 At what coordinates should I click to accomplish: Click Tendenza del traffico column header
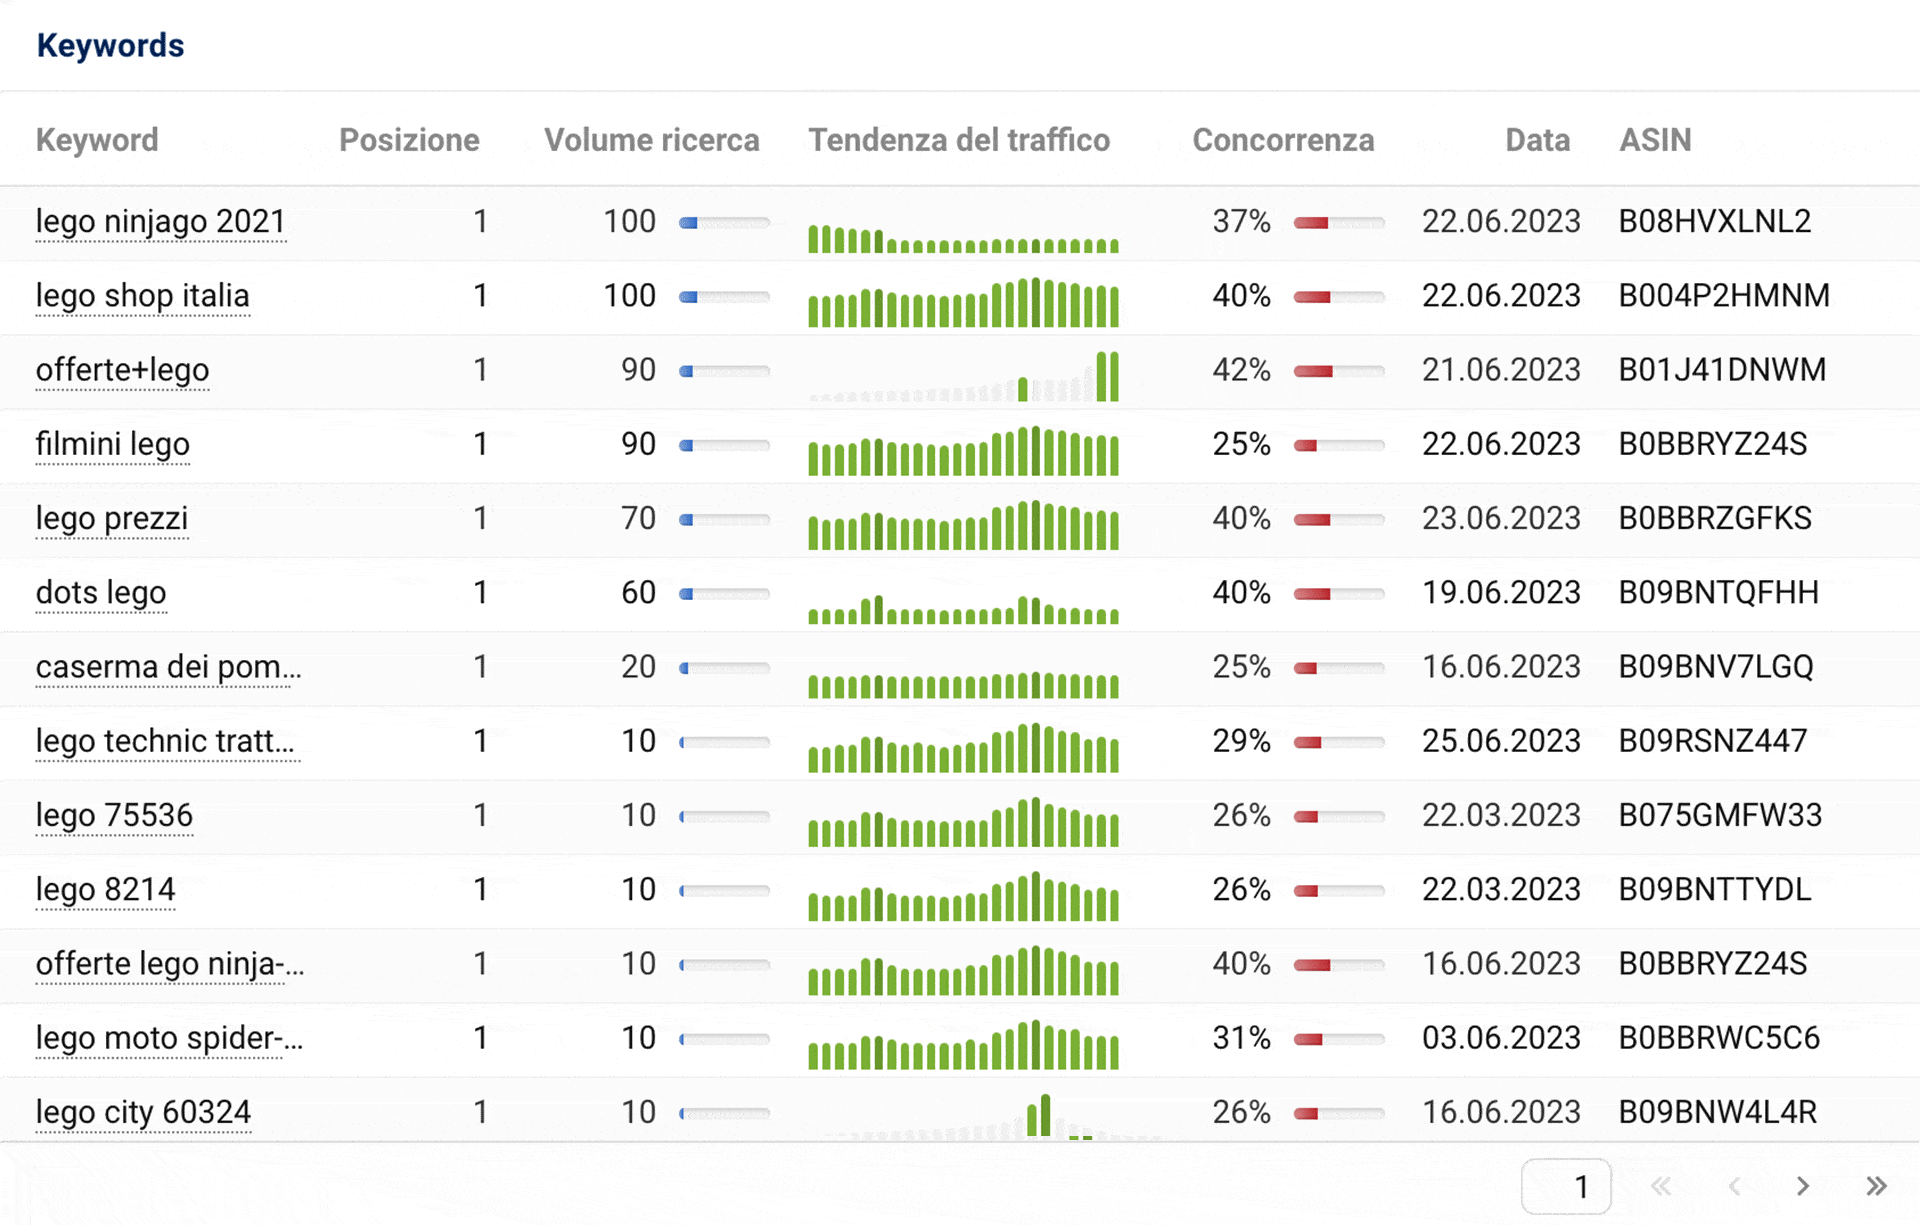[x=959, y=140]
